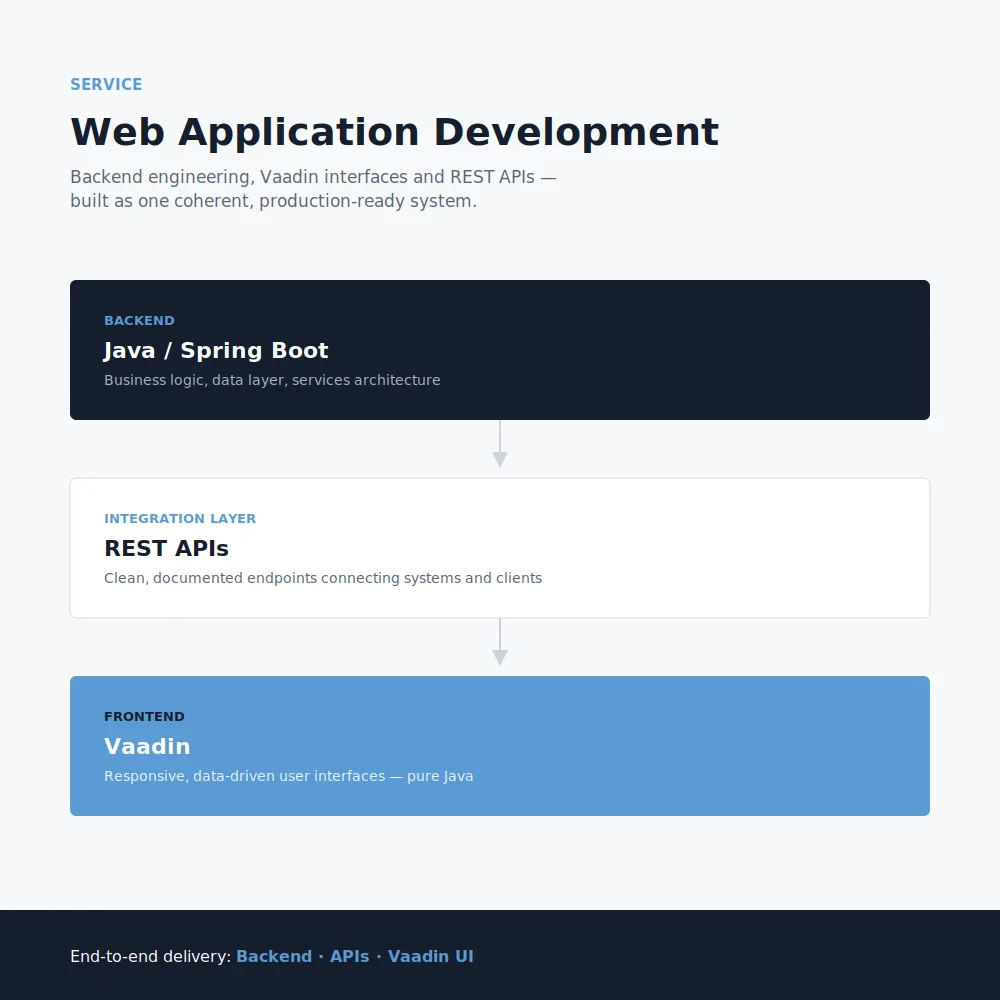Click the subtitle line 'built as one coherent, production-ready system.'
This screenshot has width=1000, height=1000.
[x=274, y=201]
